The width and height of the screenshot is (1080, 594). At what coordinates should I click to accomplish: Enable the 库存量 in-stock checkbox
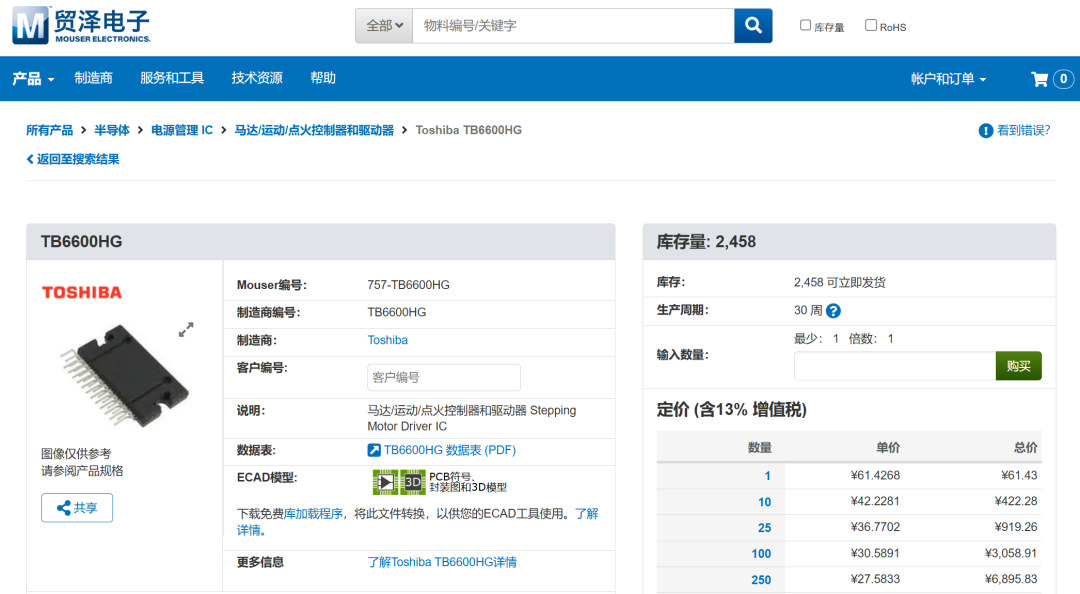click(x=806, y=26)
